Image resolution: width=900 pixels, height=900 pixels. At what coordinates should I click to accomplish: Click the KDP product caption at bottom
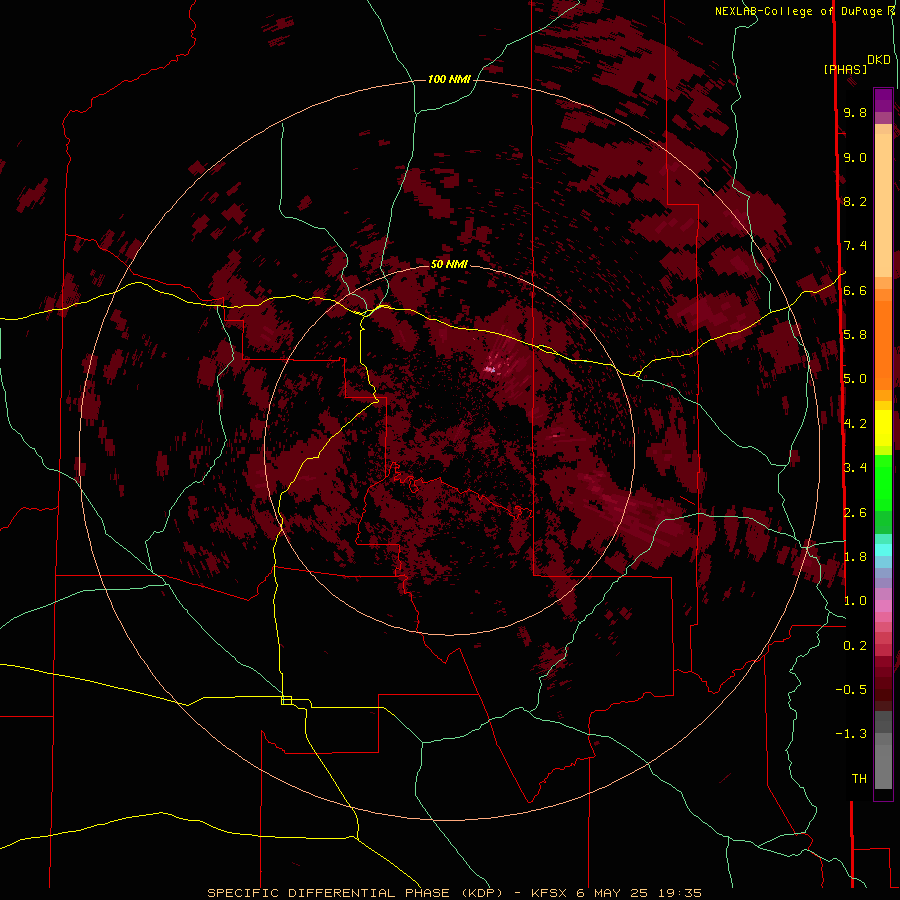click(454, 893)
